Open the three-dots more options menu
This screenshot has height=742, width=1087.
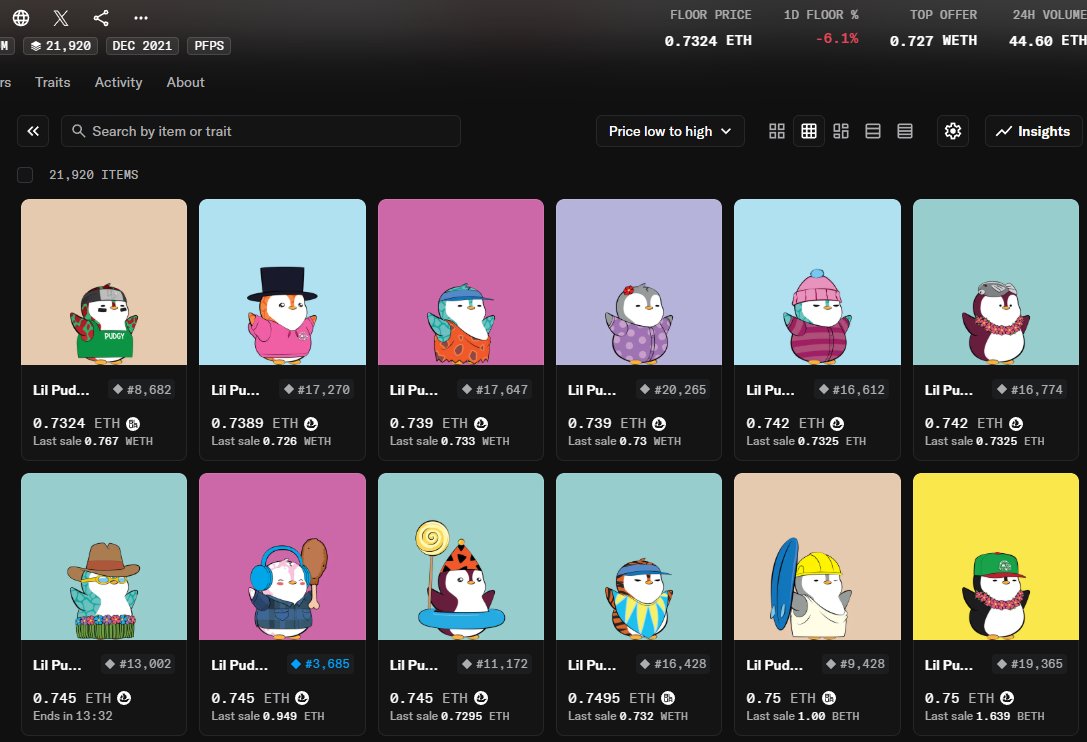[141, 18]
